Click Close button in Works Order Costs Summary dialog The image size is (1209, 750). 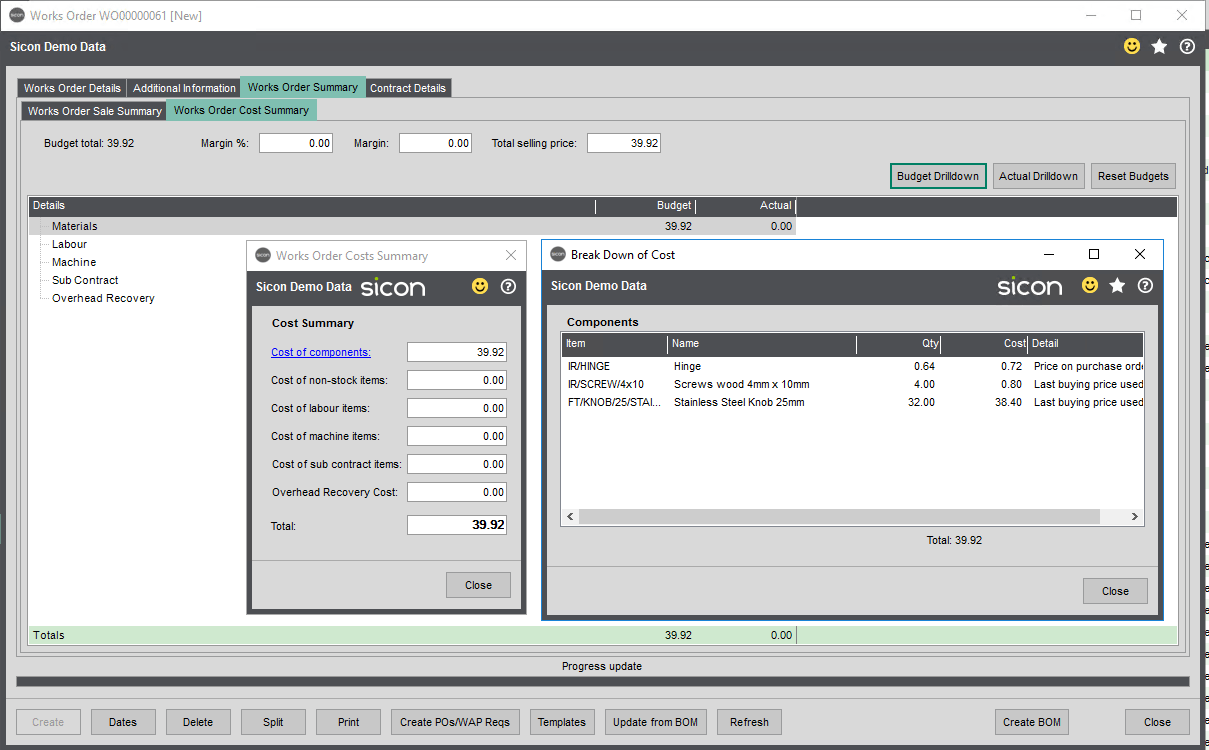pos(478,585)
